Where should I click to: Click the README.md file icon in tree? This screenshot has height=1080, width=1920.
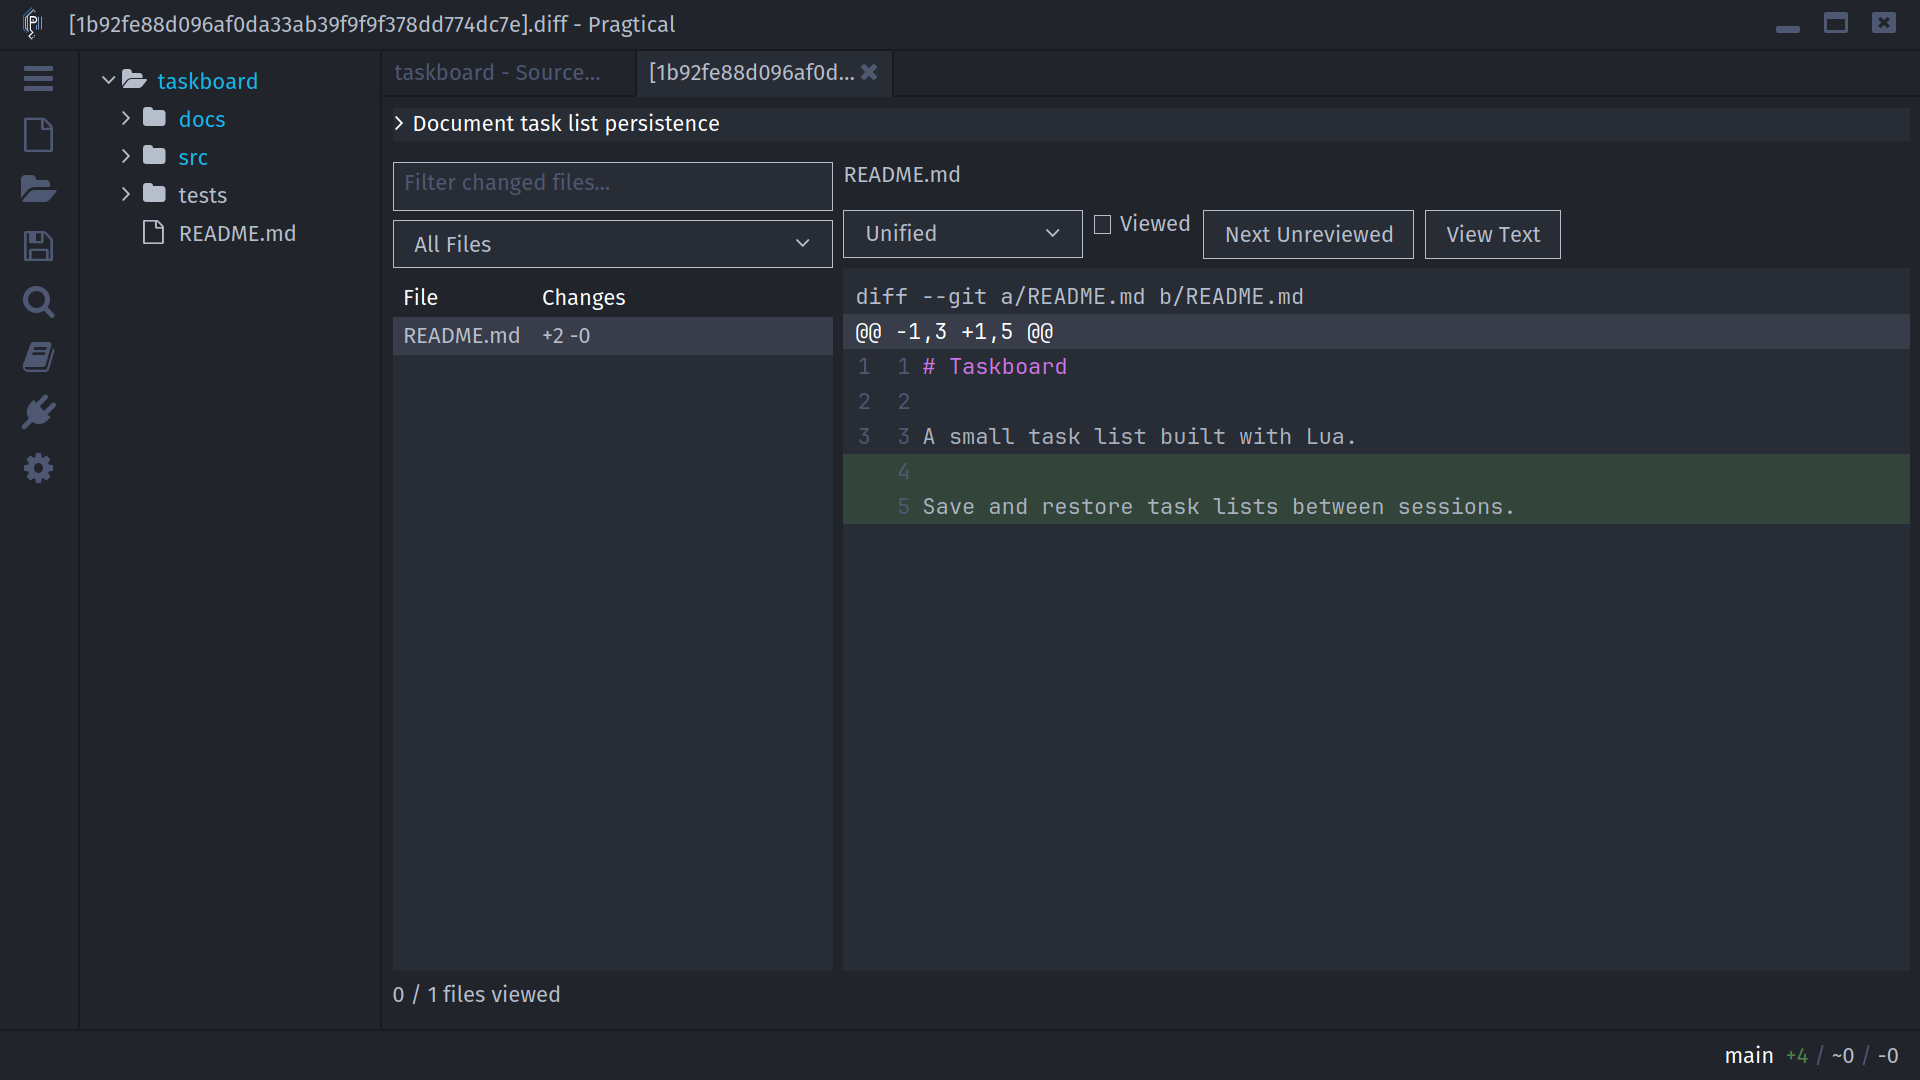153,233
